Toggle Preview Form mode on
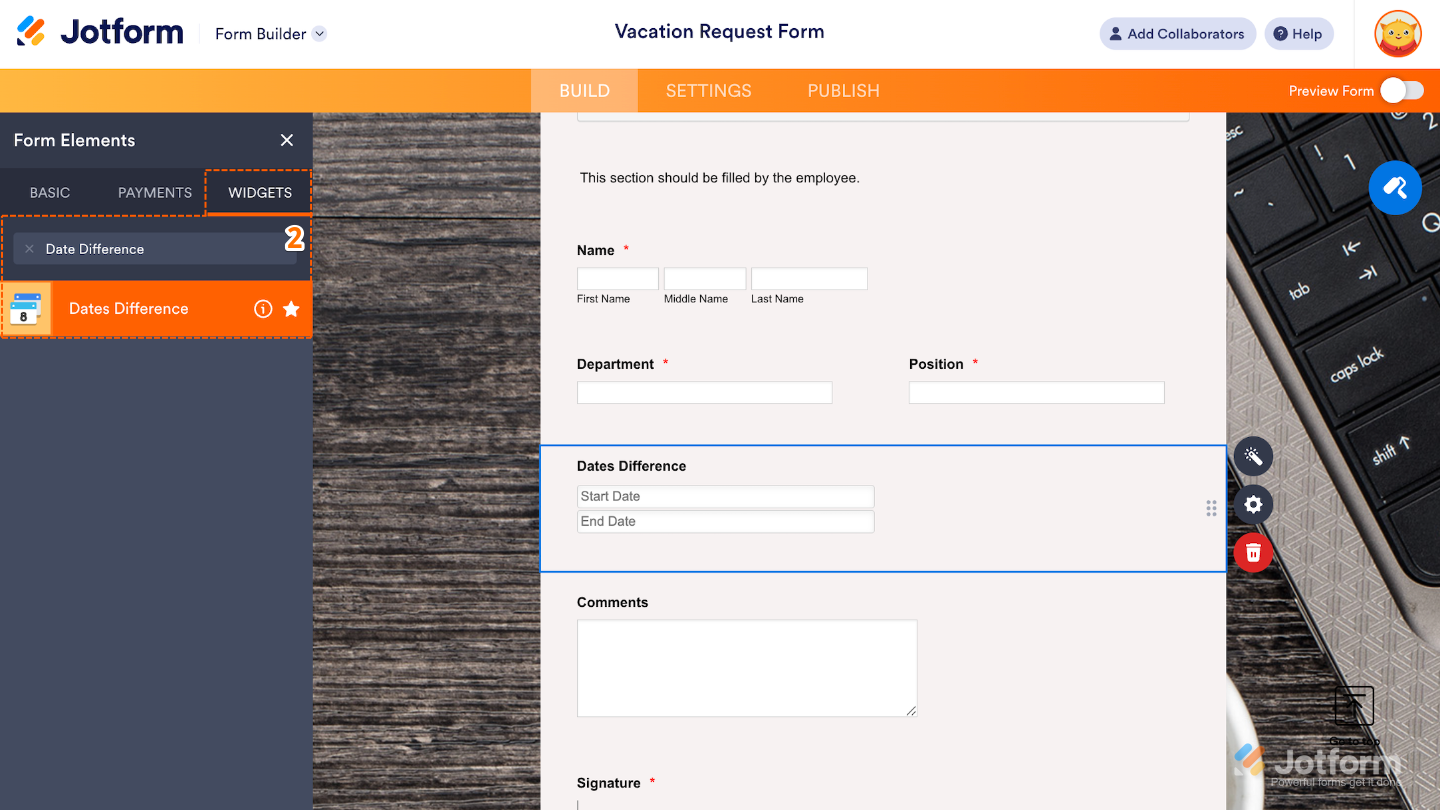1440x810 pixels. (1403, 90)
